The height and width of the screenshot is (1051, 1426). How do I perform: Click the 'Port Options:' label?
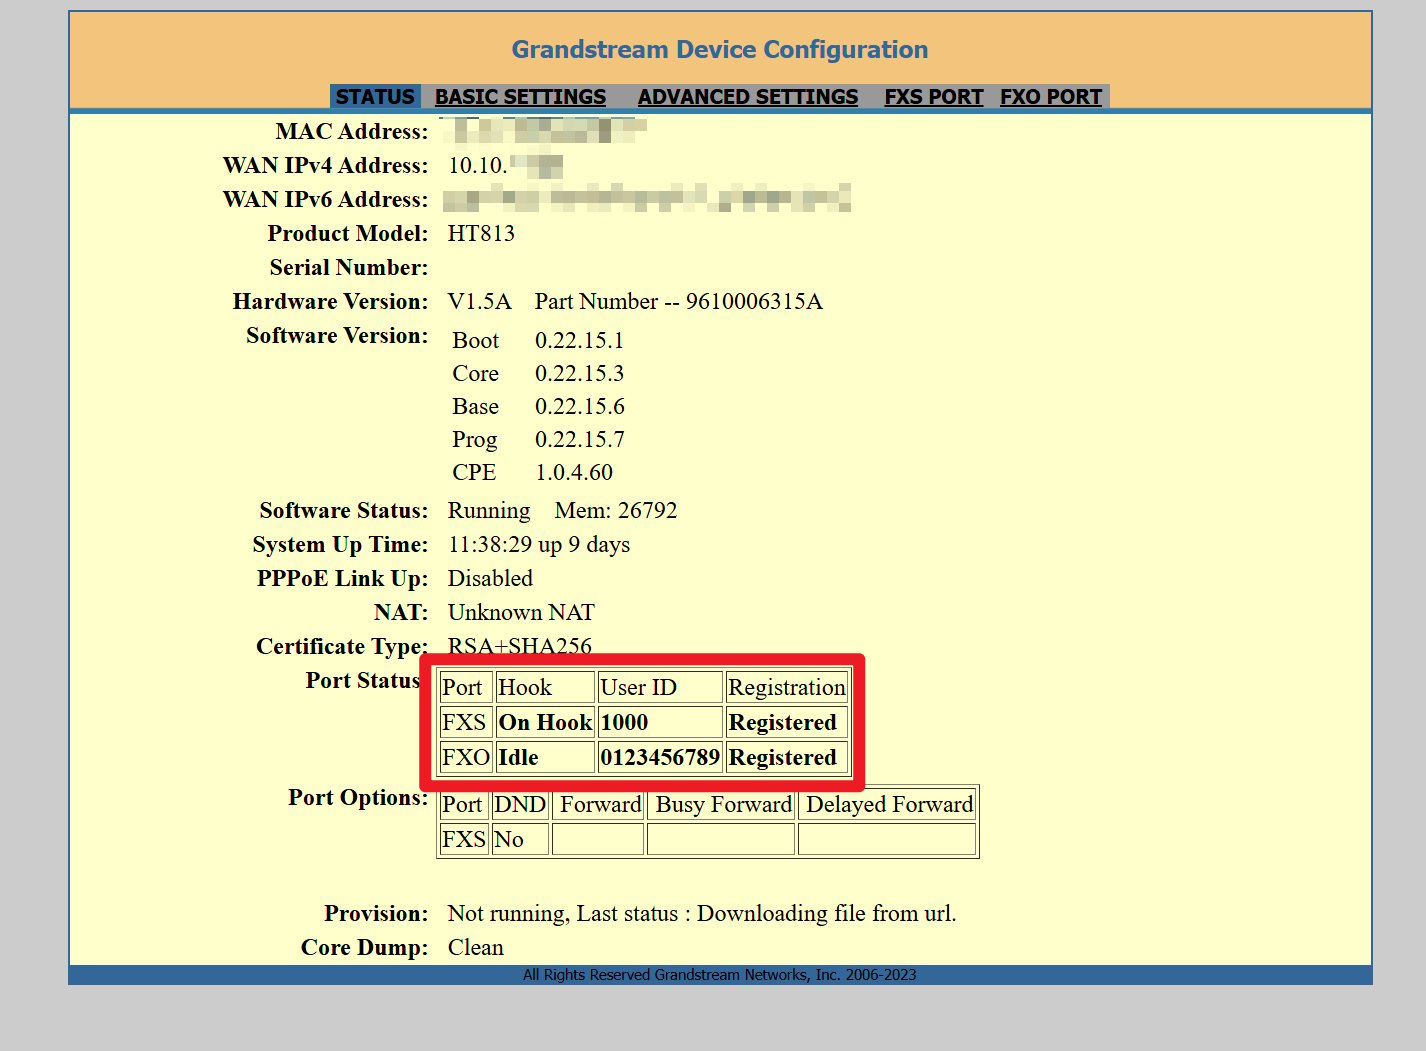pos(358,798)
